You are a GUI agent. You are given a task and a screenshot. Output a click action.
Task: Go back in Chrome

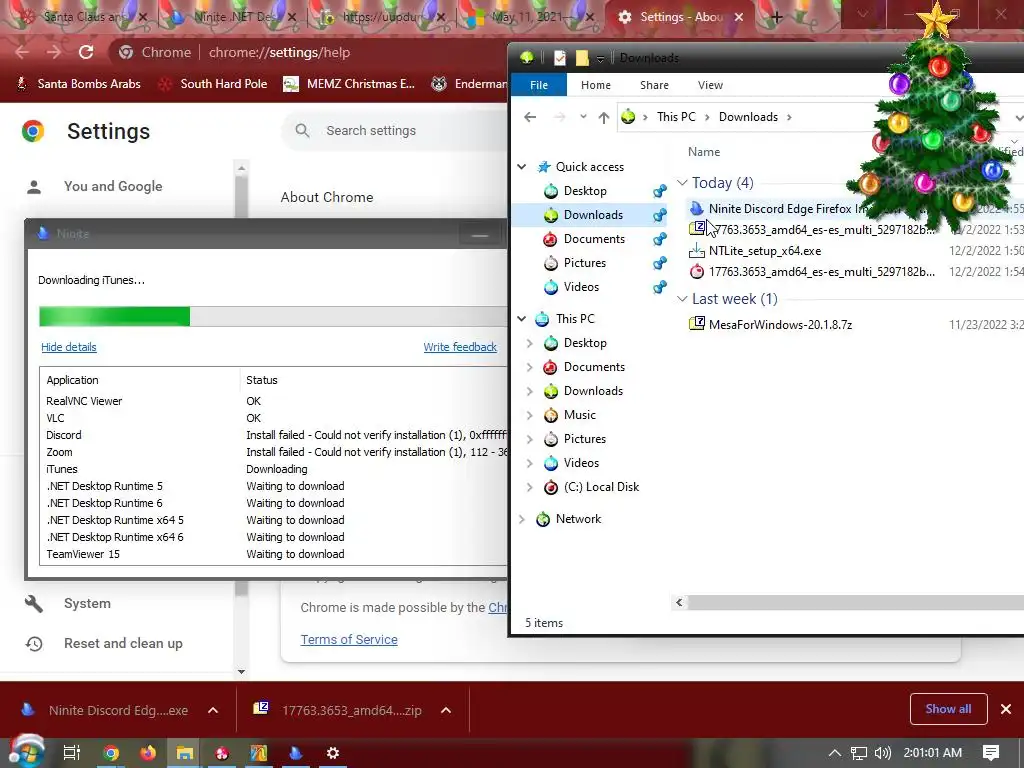22,52
